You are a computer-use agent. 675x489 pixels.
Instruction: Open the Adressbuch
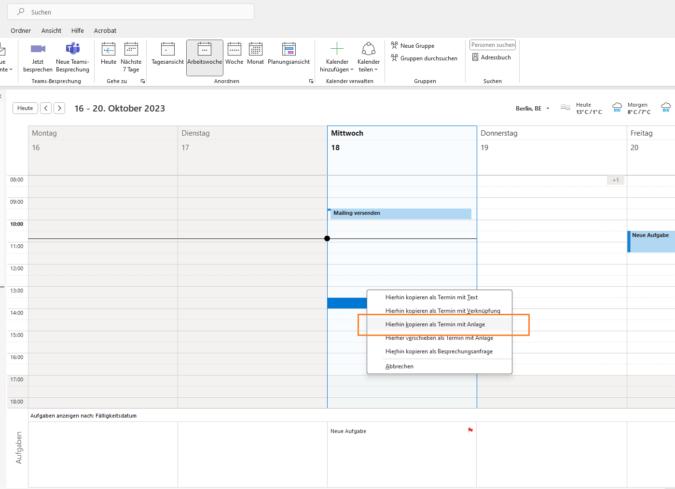(x=492, y=57)
